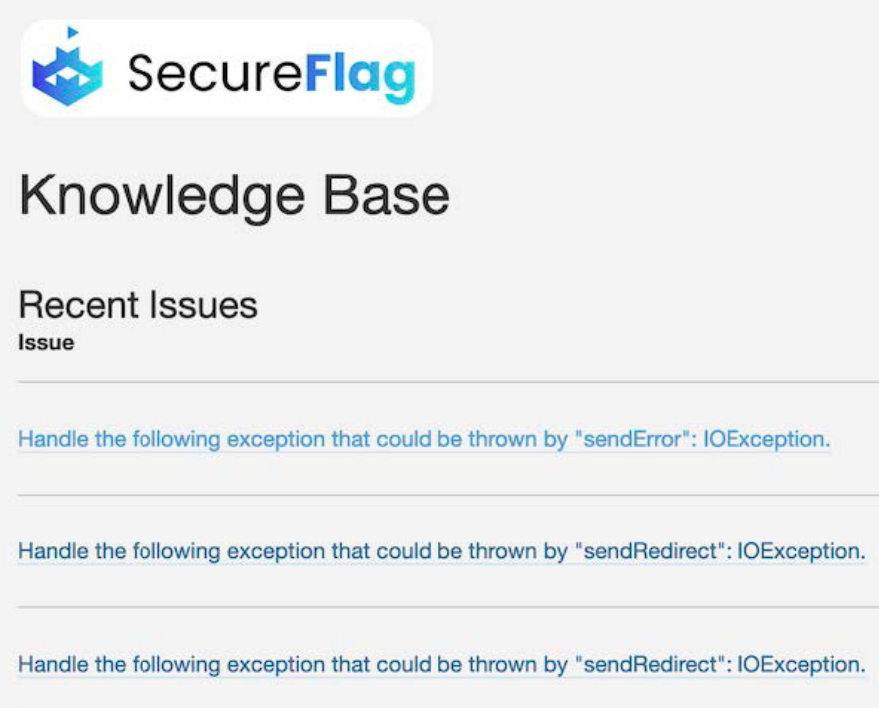
Task: Click the word "Recent" in section heading
Action: 78,305
